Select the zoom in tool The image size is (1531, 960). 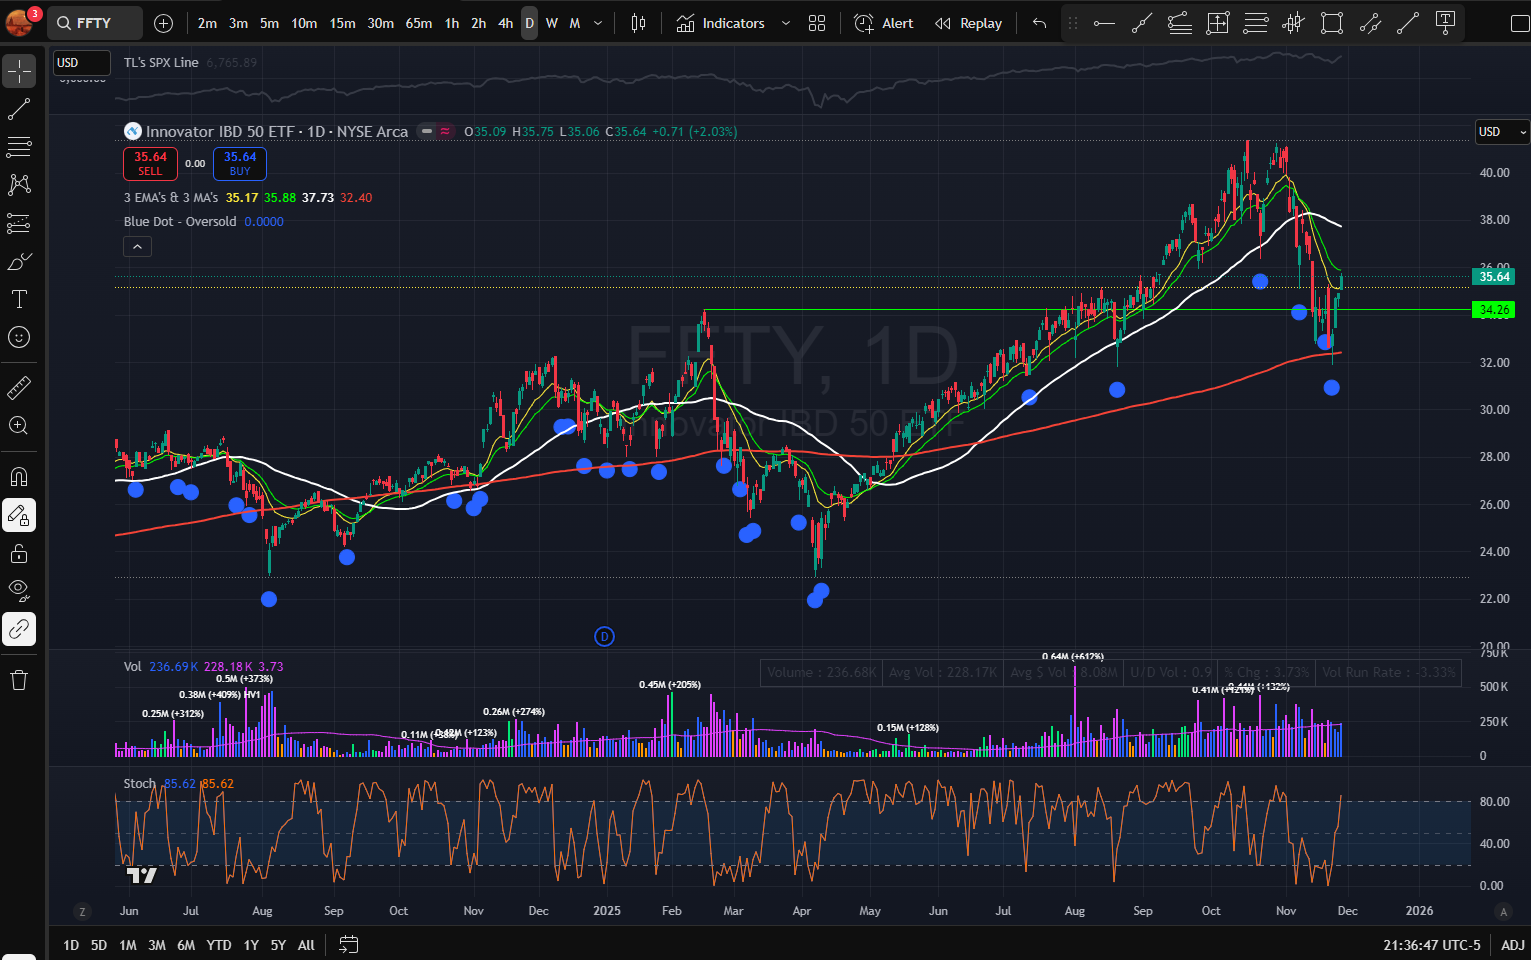19,425
